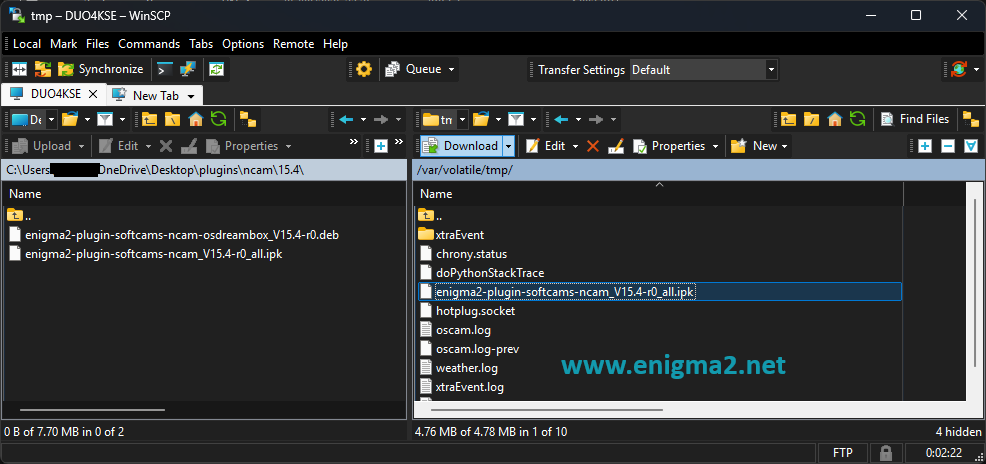This screenshot has height=464, width=986.
Task: Go to remote parent directory icon
Action: pos(788,119)
